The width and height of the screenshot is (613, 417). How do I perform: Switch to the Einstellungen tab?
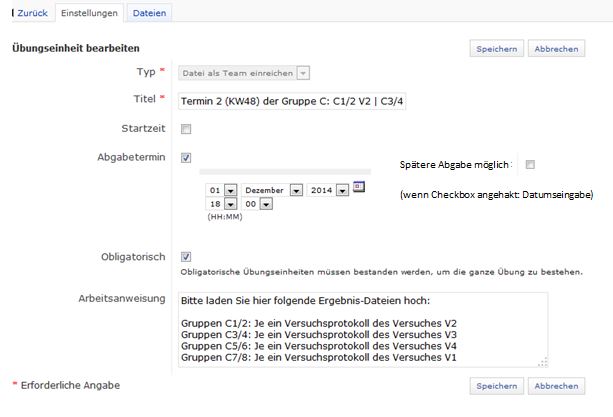[x=90, y=13]
